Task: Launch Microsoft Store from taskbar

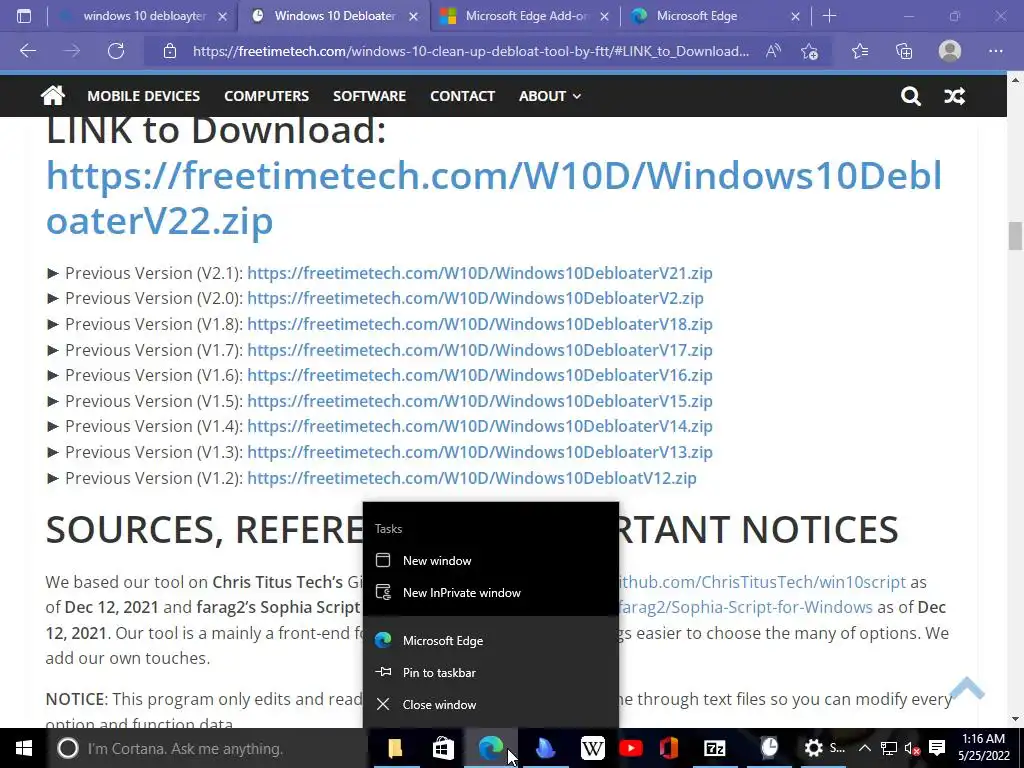Action: (x=443, y=748)
